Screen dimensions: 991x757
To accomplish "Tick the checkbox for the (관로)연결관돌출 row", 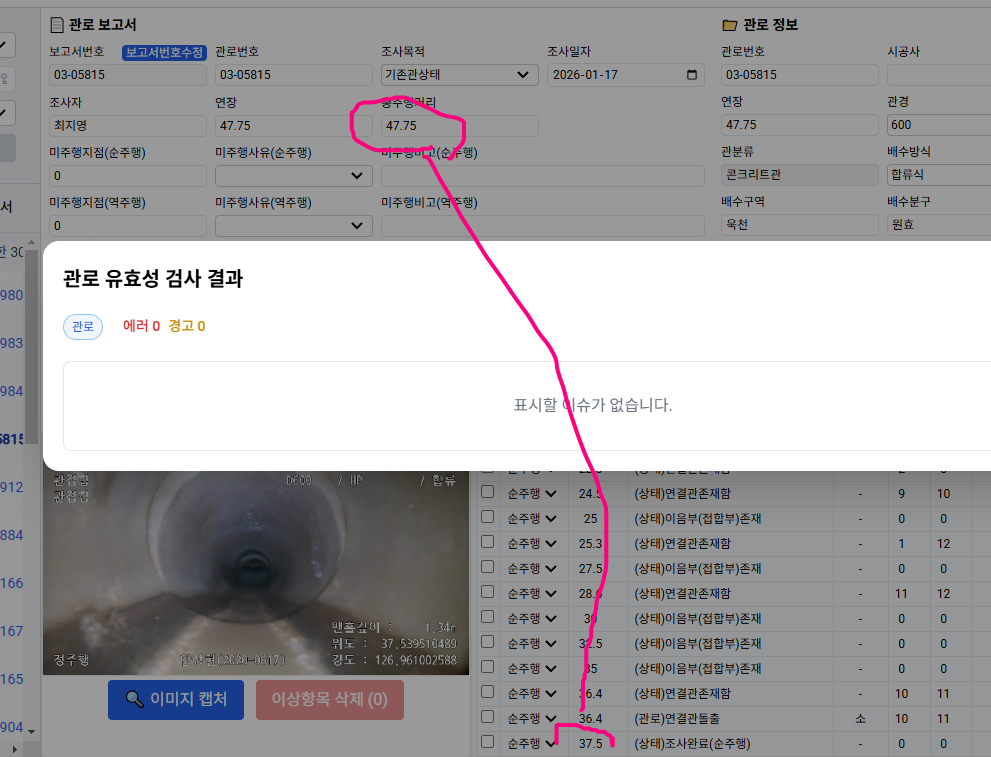I will tap(488, 717).
